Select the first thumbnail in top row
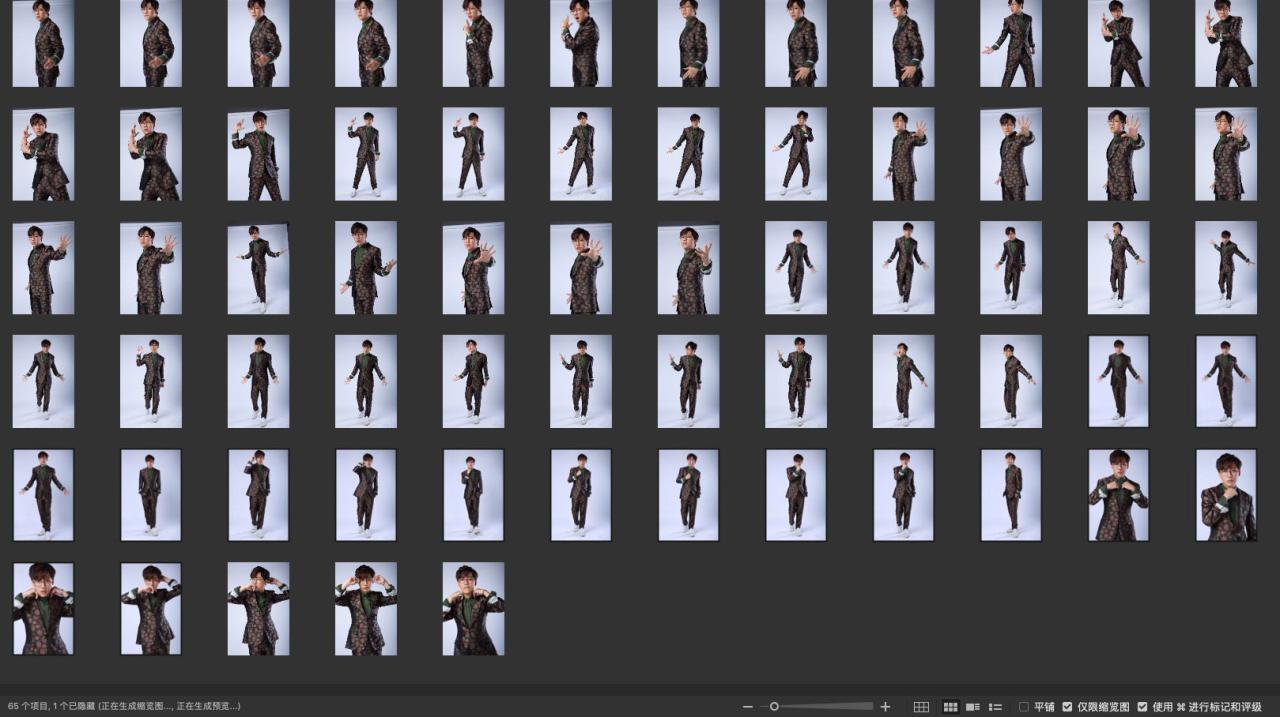The image size is (1280, 717). (43, 43)
